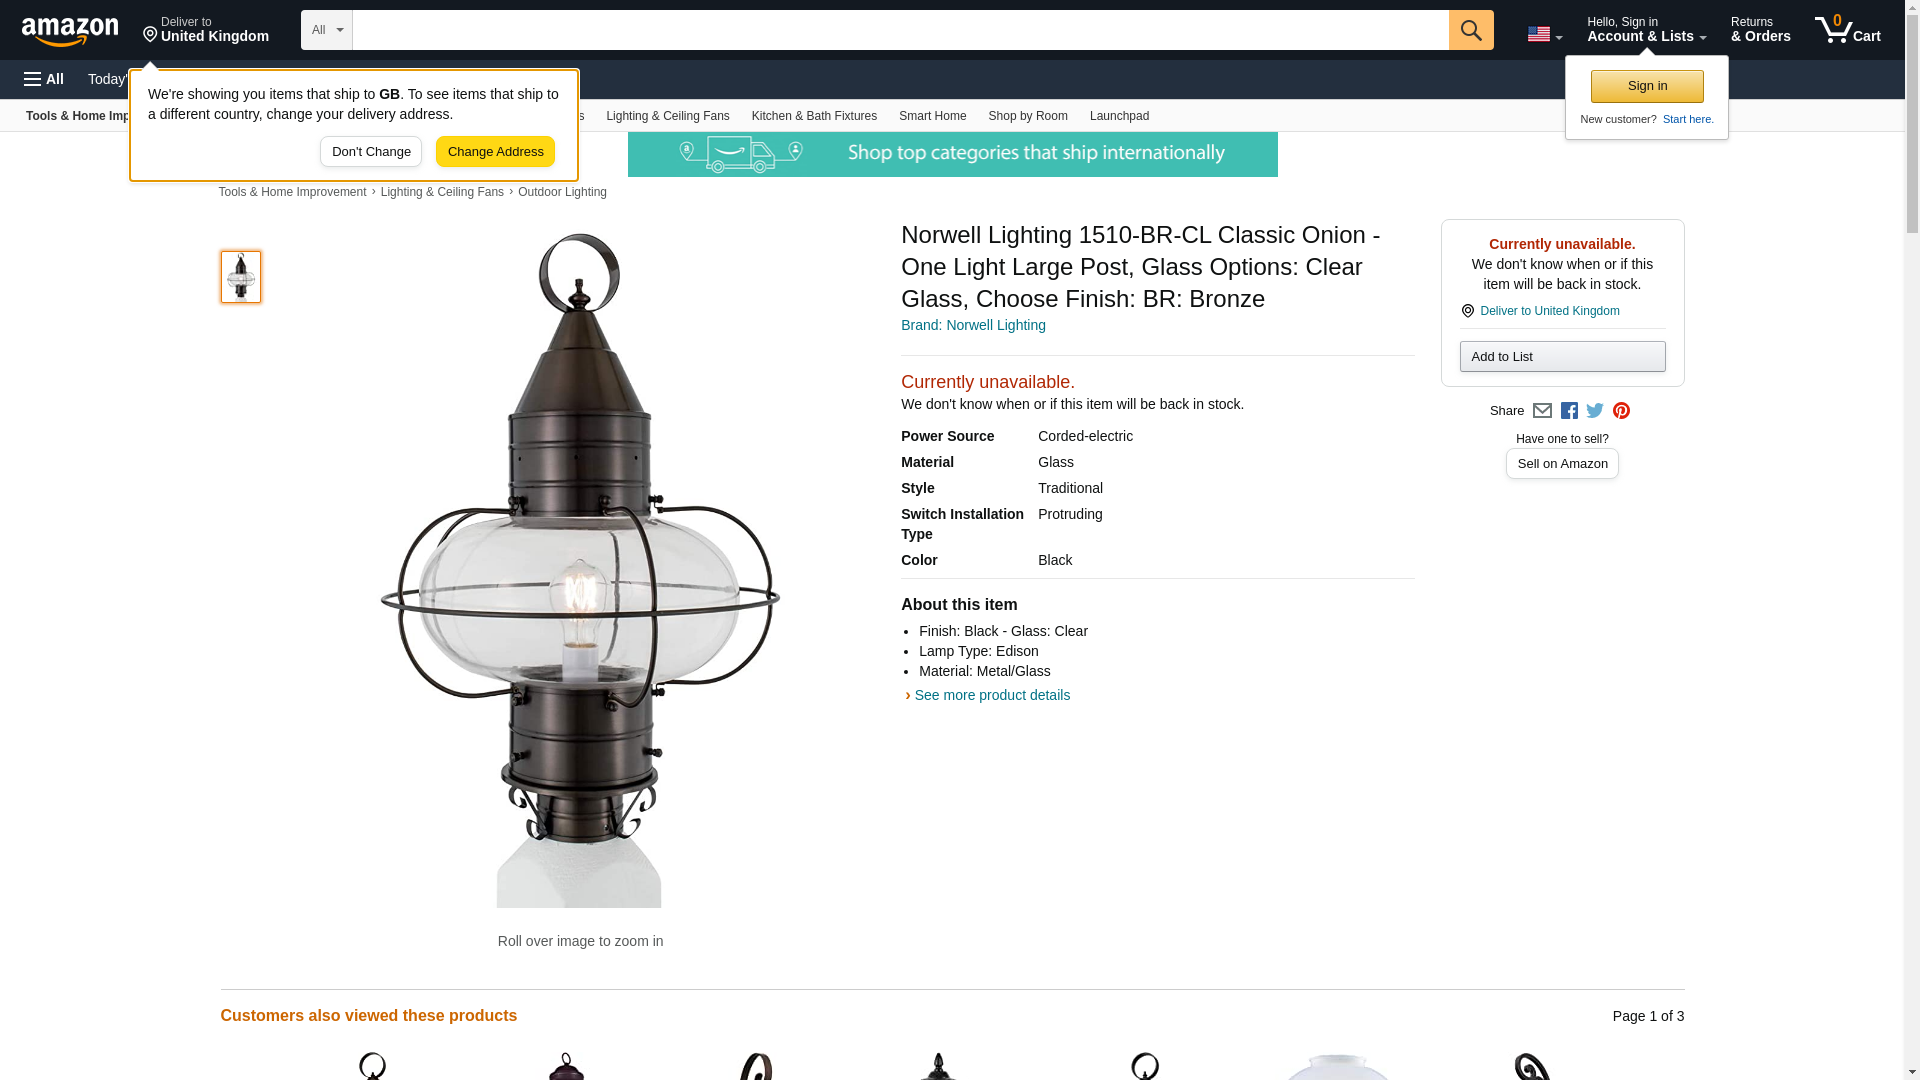Expand the Account & Lists menu
Image resolution: width=1920 pixels, height=1080 pixels.
click(x=1646, y=30)
